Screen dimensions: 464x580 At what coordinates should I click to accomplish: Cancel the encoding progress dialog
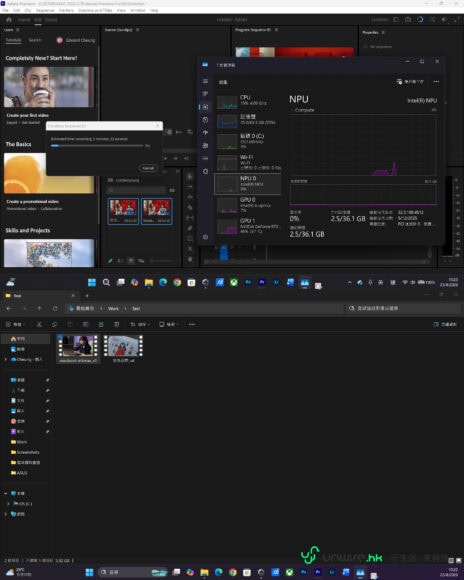[x=148, y=168]
